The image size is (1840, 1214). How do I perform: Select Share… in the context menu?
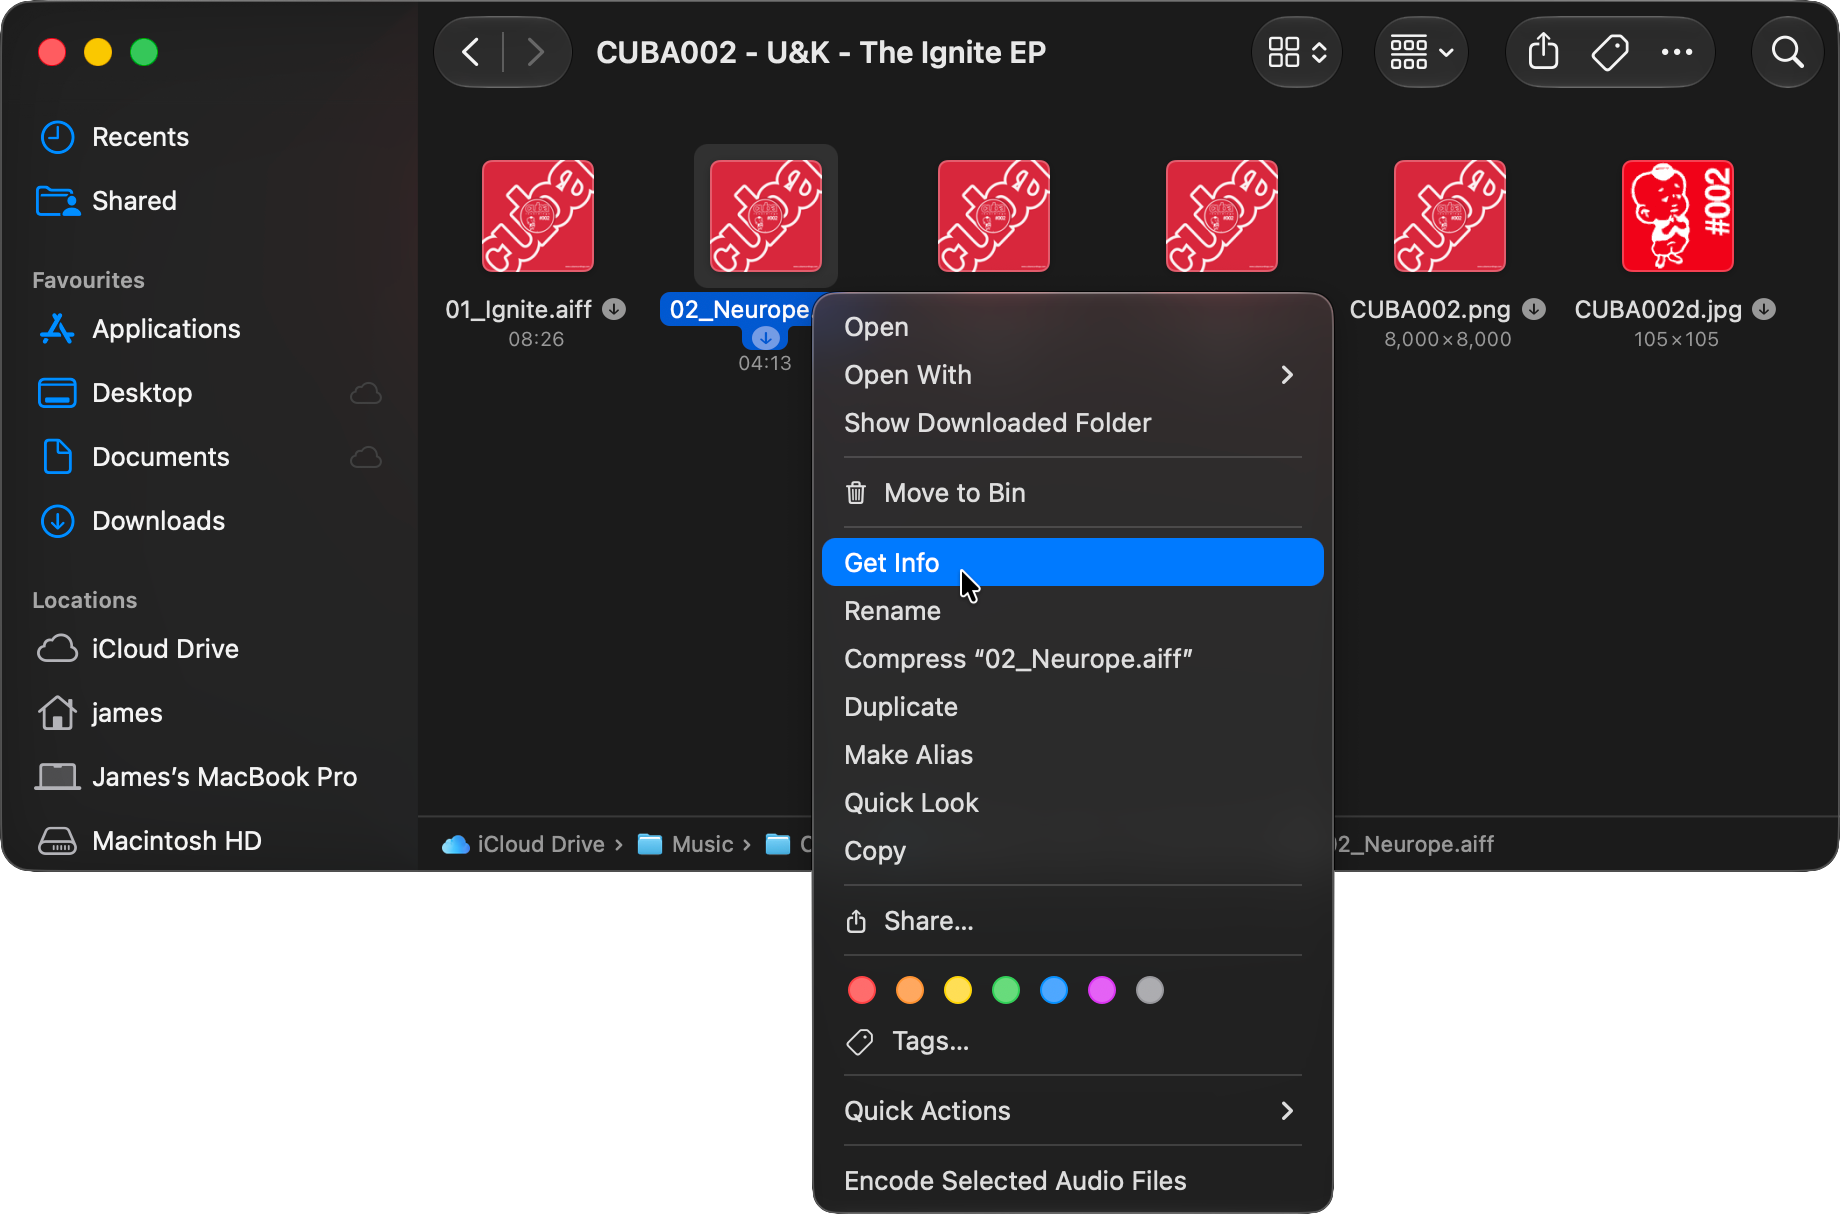pyautogui.click(x=1073, y=921)
